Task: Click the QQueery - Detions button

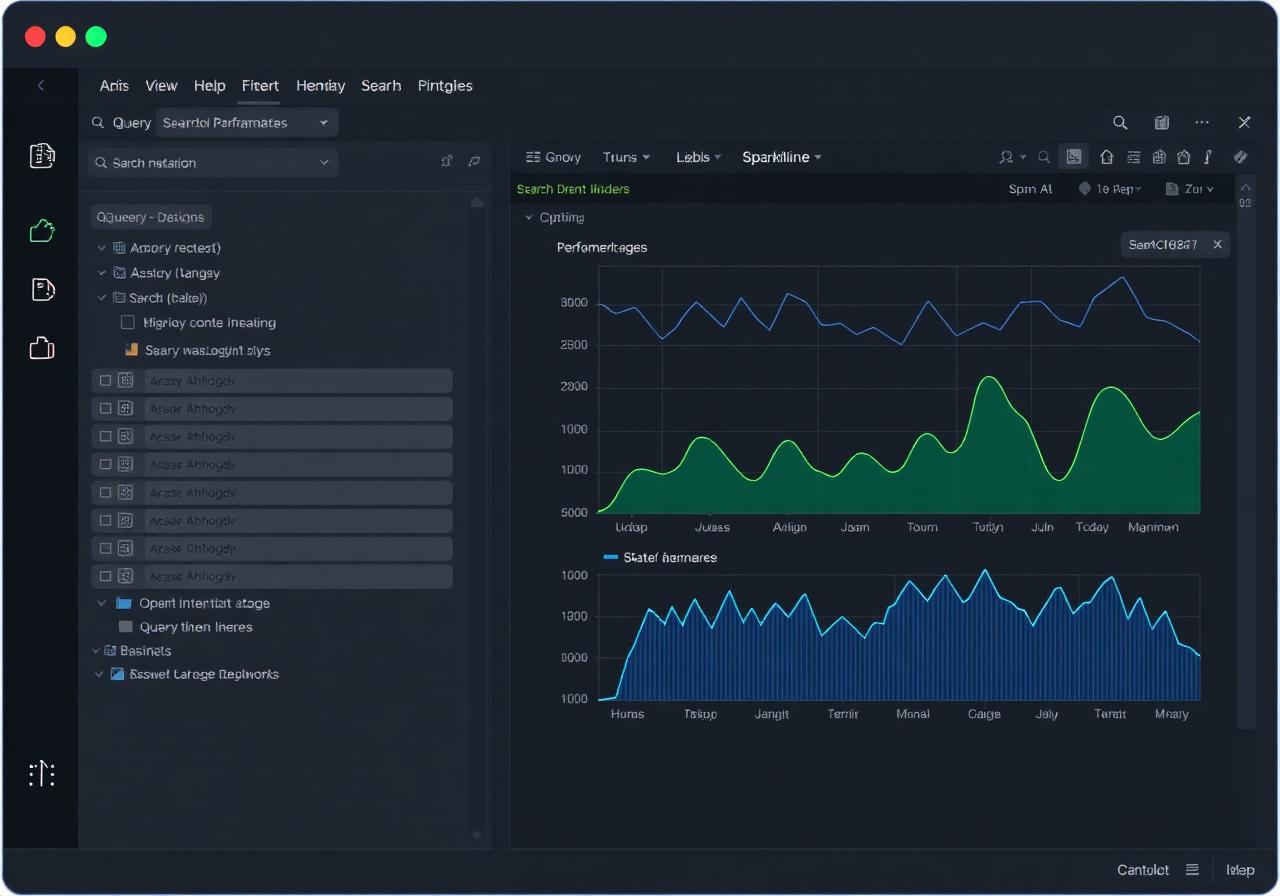Action: pos(150,217)
